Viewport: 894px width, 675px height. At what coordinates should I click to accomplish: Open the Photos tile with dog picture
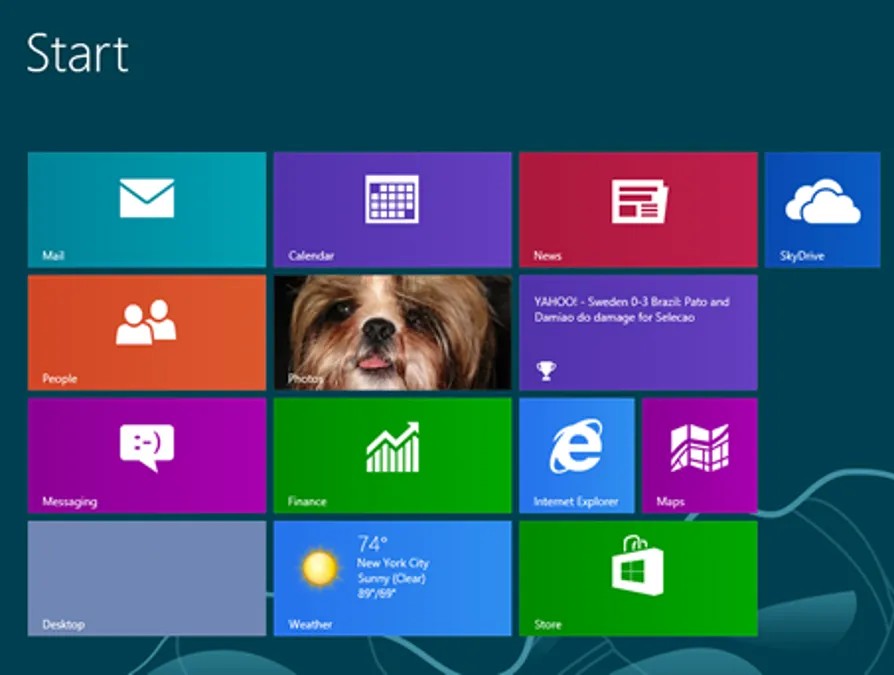[x=392, y=332]
